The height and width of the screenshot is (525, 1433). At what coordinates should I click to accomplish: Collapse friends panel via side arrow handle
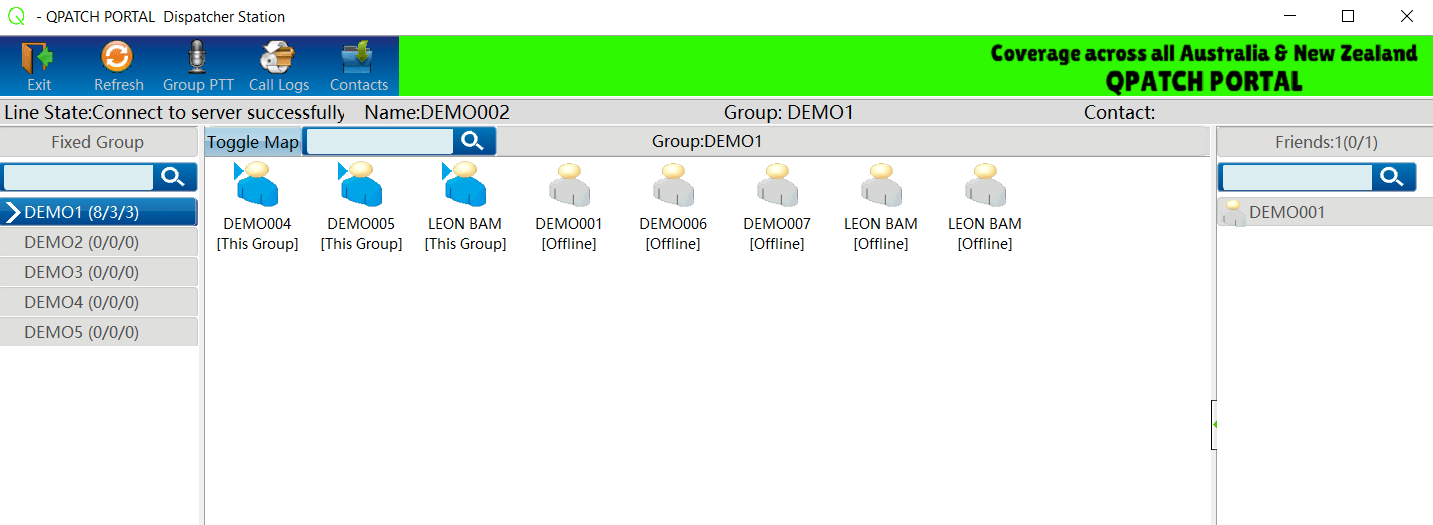point(1213,424)
